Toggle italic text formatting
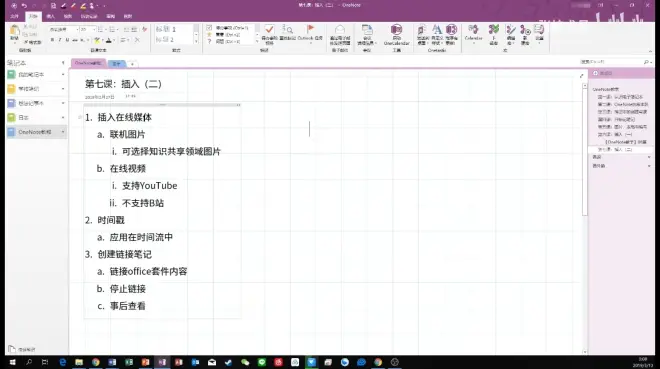Screen dimensions: 660x369 click(60, 40)
